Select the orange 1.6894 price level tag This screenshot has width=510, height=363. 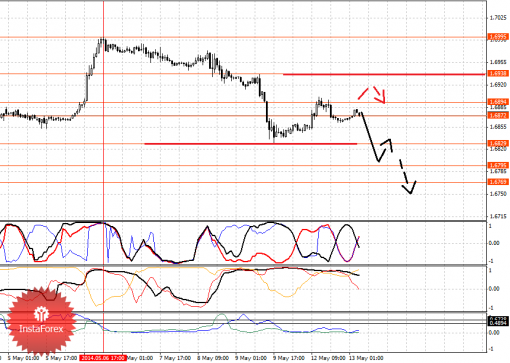click(498, 102)
